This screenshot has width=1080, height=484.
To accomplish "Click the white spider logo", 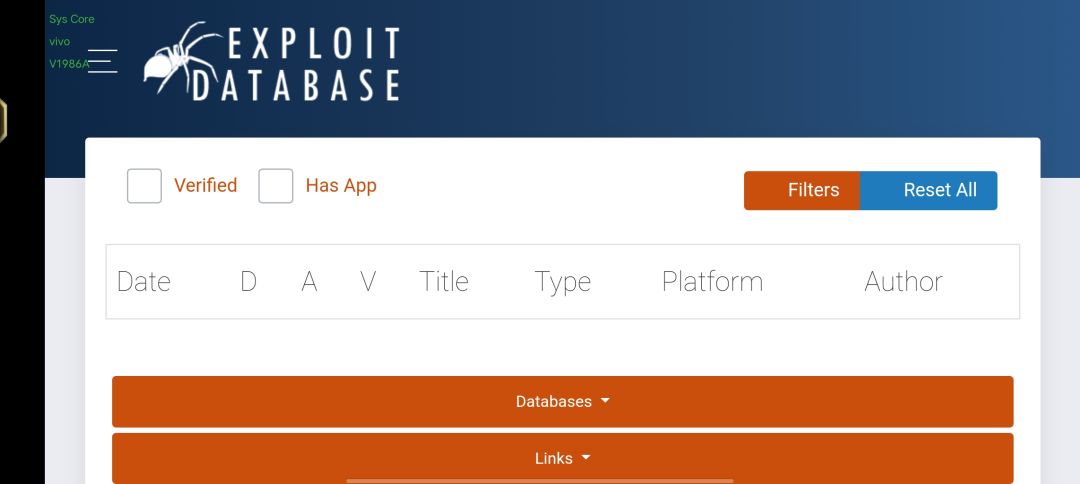I will 180,57.
